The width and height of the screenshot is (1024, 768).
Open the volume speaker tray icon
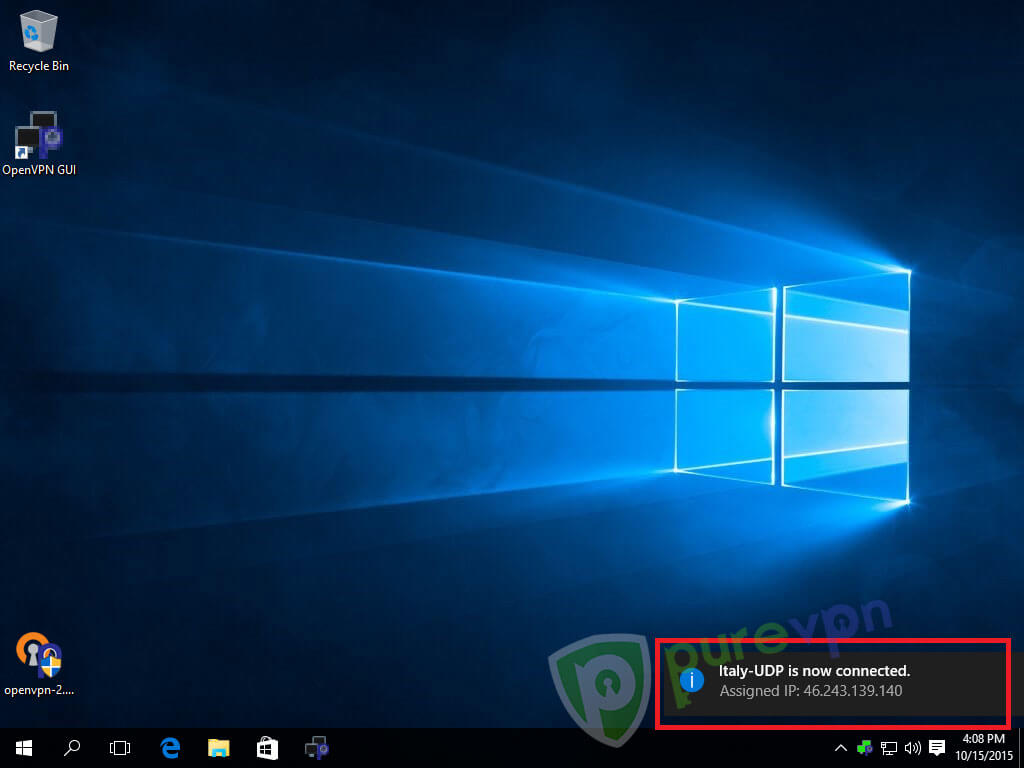click(x=912, y=748)
